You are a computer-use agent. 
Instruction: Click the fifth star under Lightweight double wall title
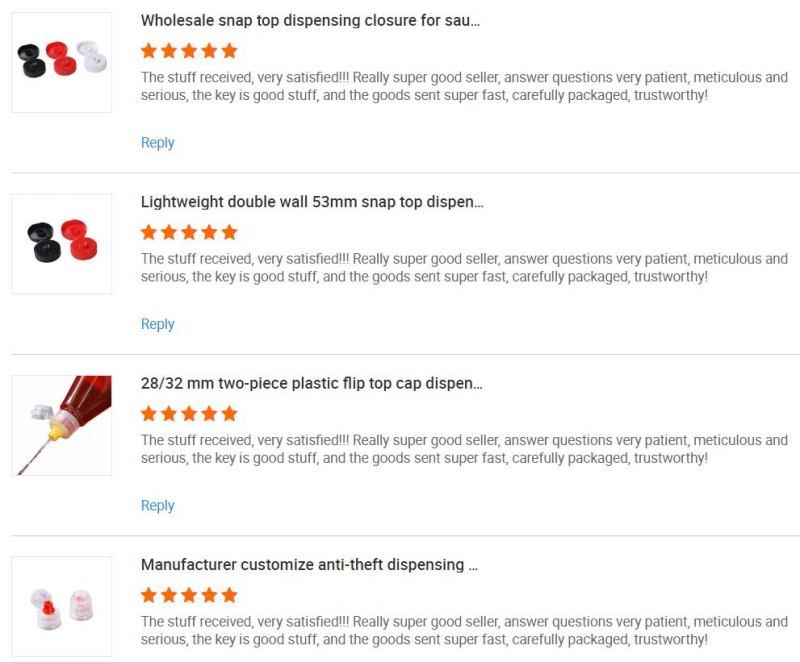(229, 232)
